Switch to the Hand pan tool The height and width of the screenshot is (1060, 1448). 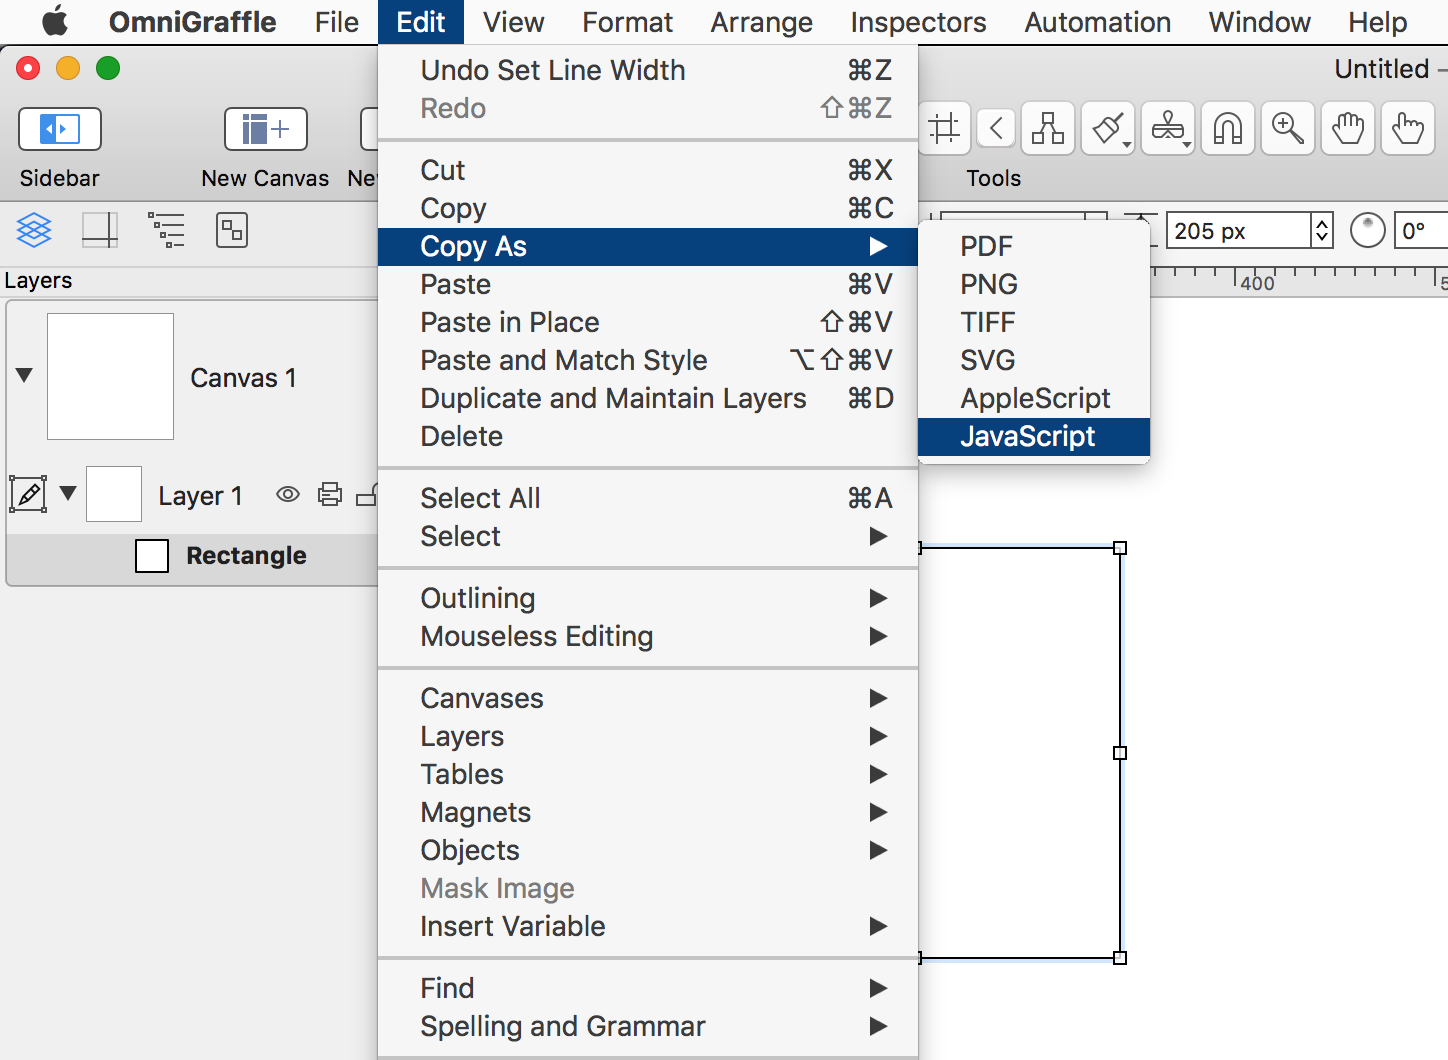coord(1347,128)
